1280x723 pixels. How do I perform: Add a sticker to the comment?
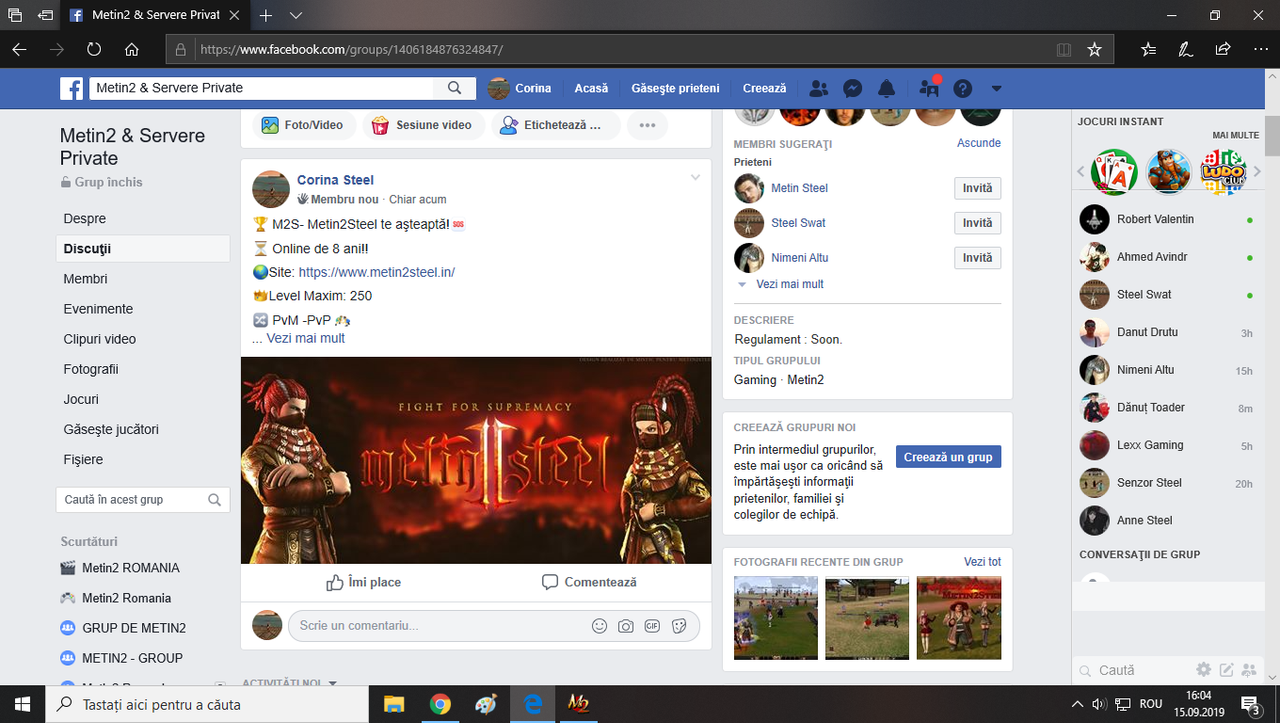pyautogui.click(x=679, y=626)
